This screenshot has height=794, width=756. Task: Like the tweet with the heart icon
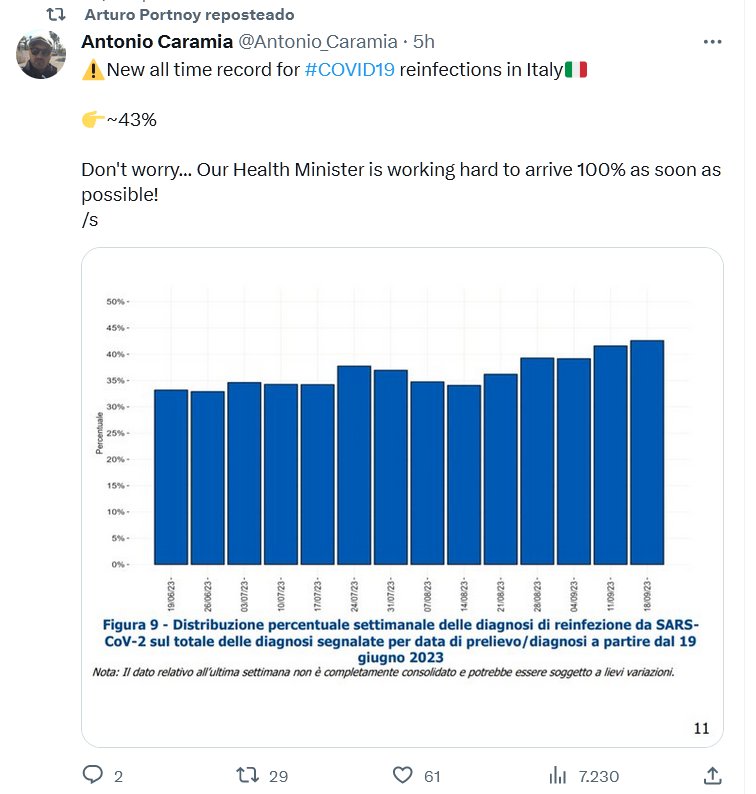403,775
